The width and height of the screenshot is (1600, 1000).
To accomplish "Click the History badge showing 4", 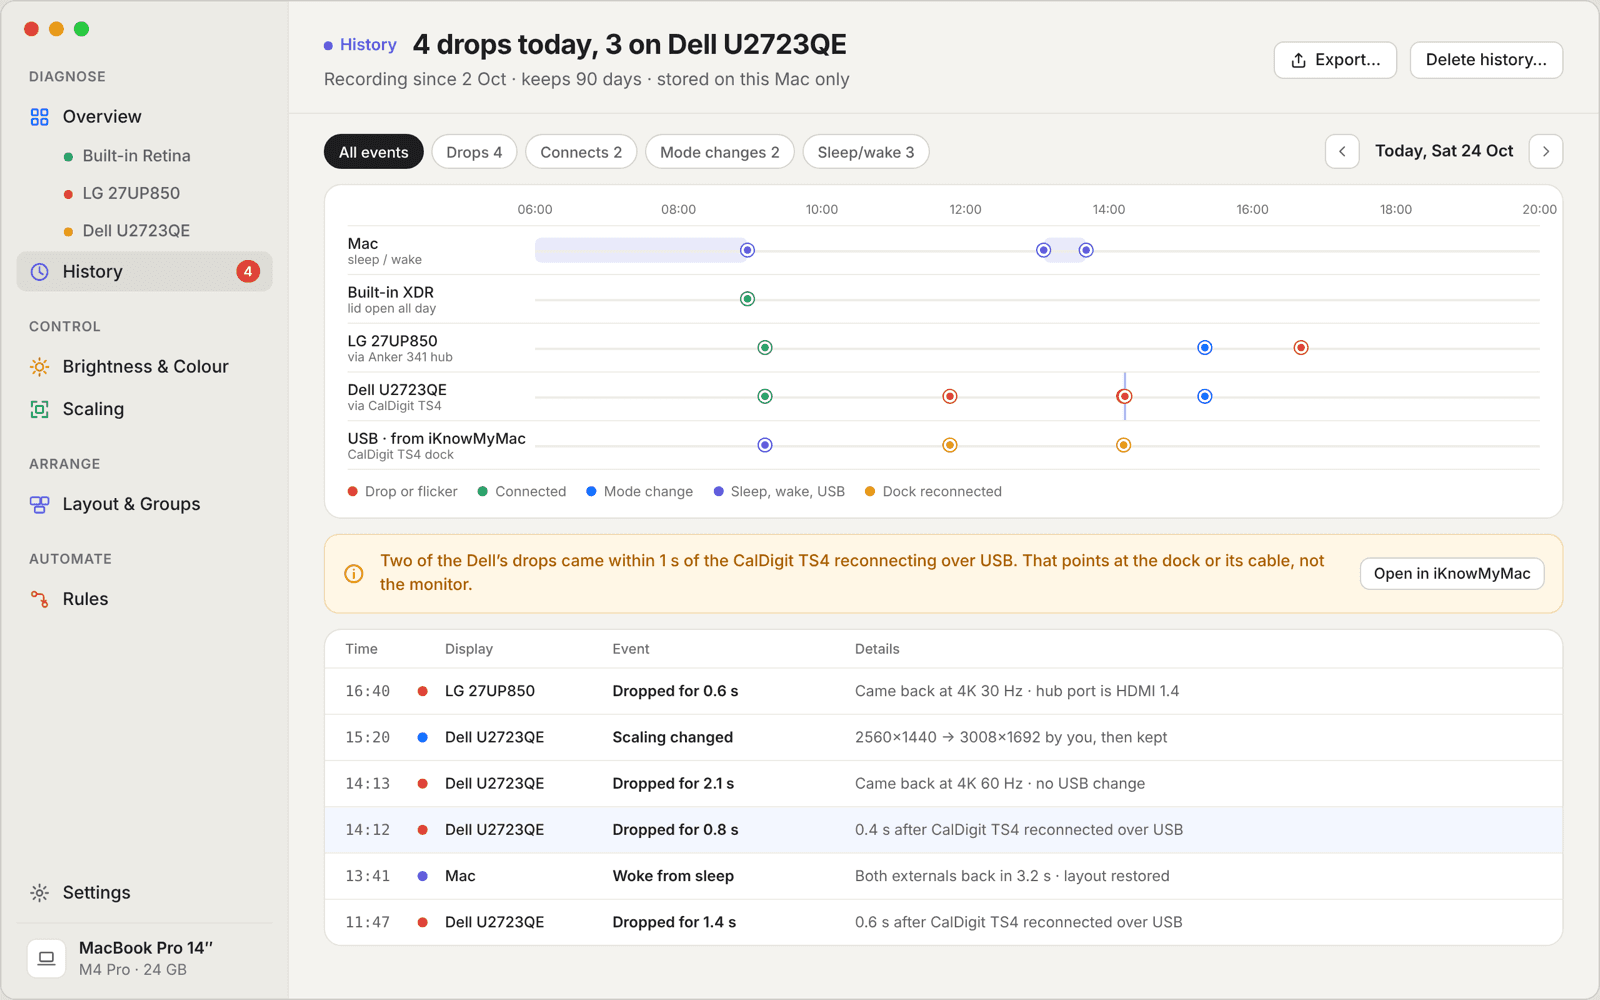I will point(248,272).
